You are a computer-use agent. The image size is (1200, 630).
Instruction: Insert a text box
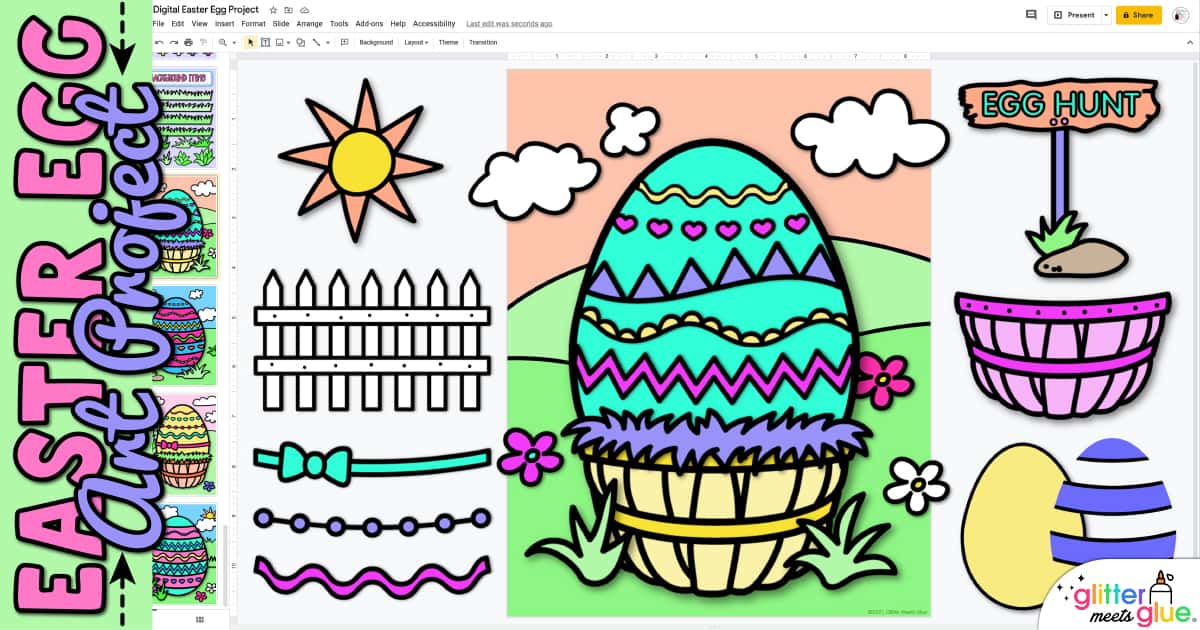[266, 43]
